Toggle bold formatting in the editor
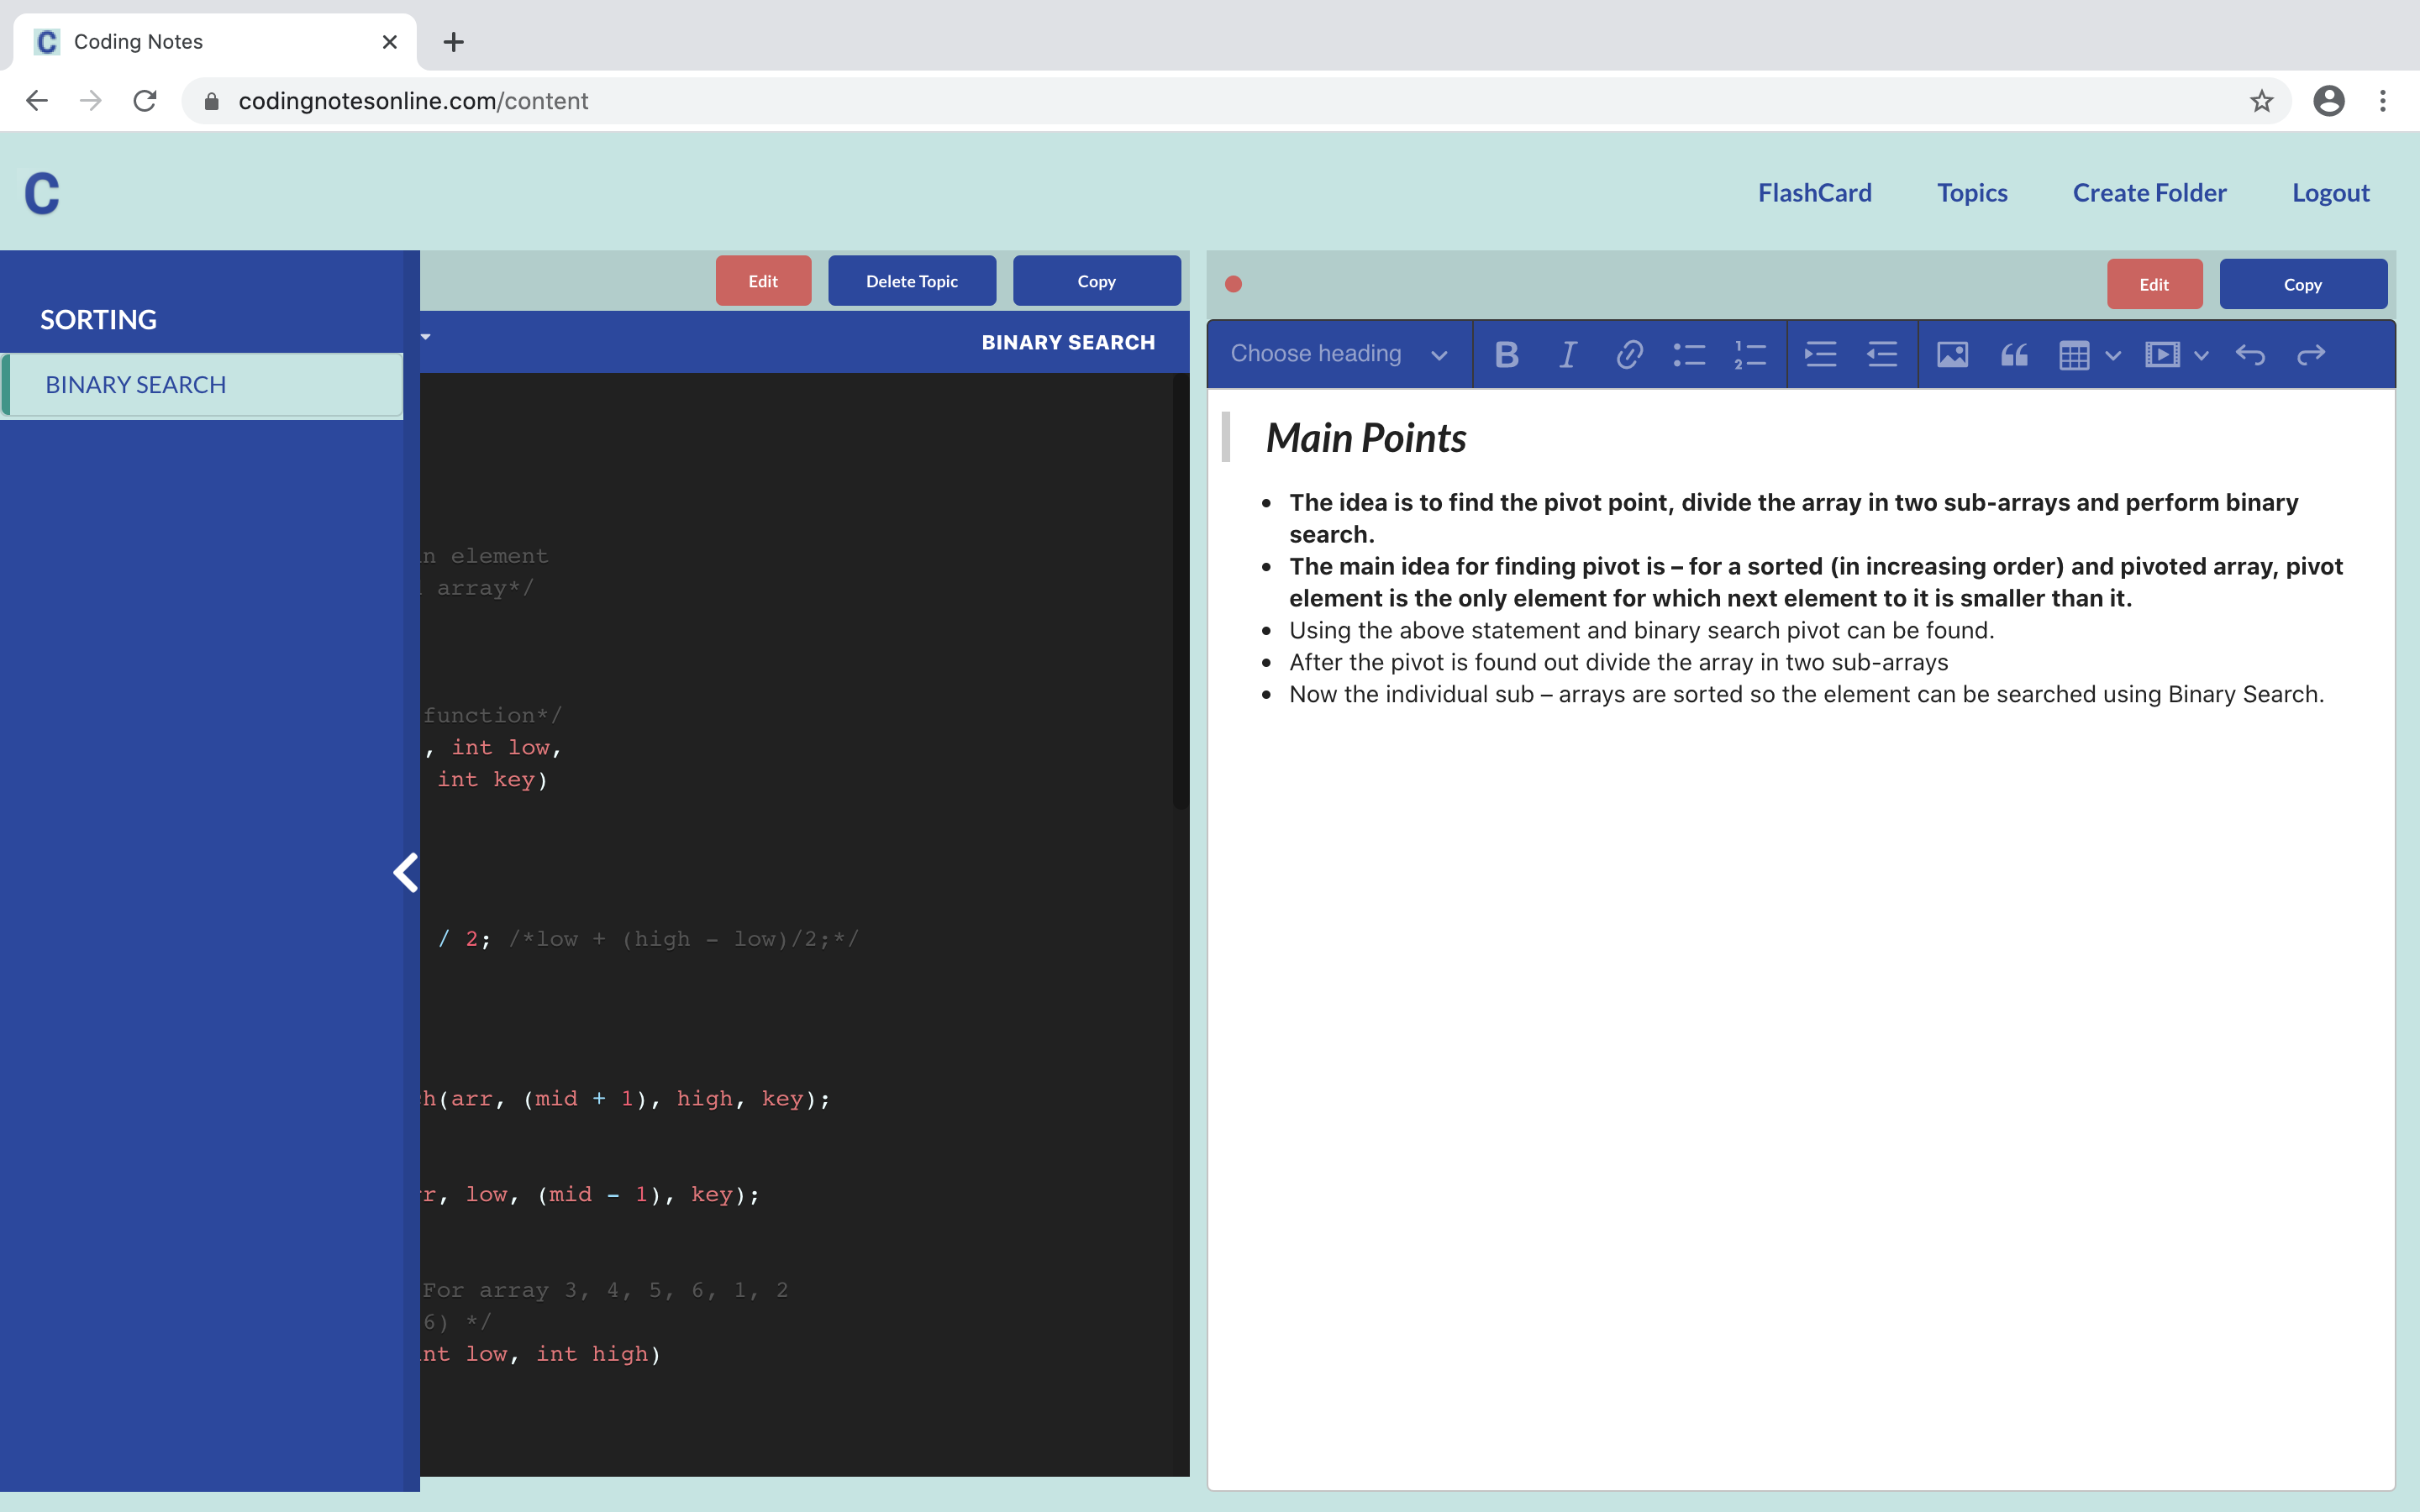 pyautogui.click(x=1506, y=353)
